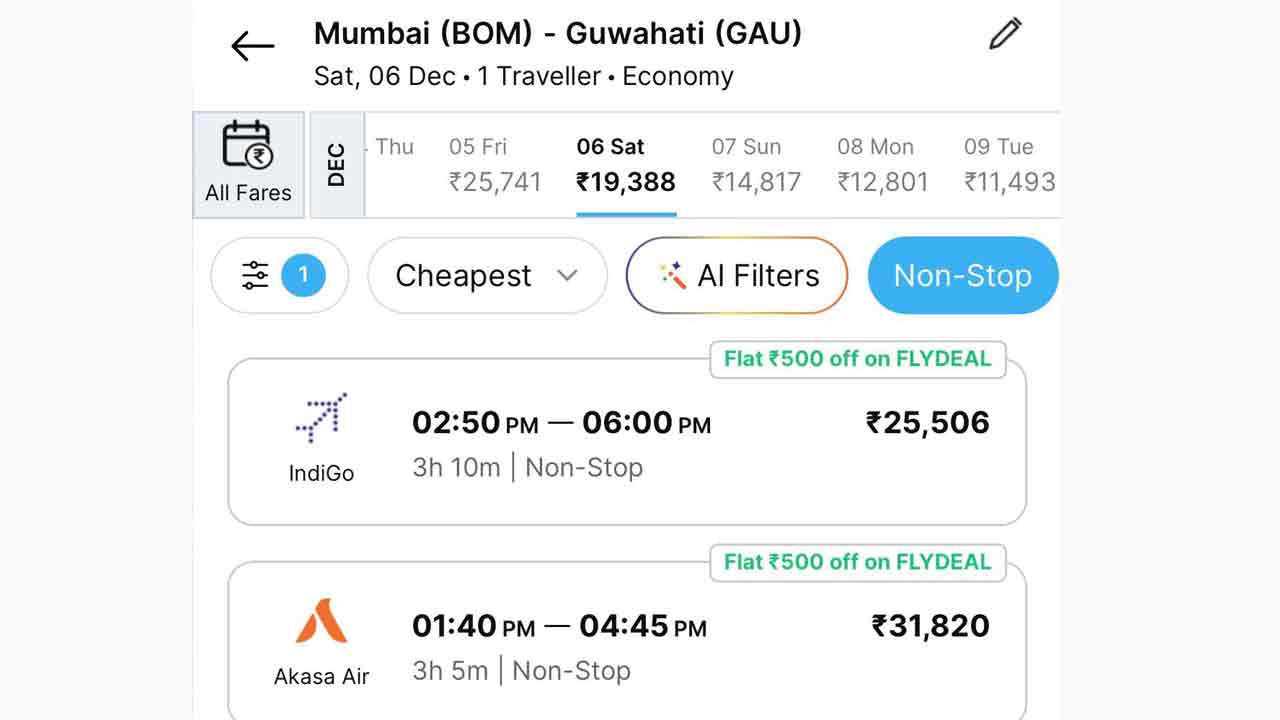Expand the Cheapest sort dropdown
This screenshot has height=720, width=1280.
tap(487, 275)
